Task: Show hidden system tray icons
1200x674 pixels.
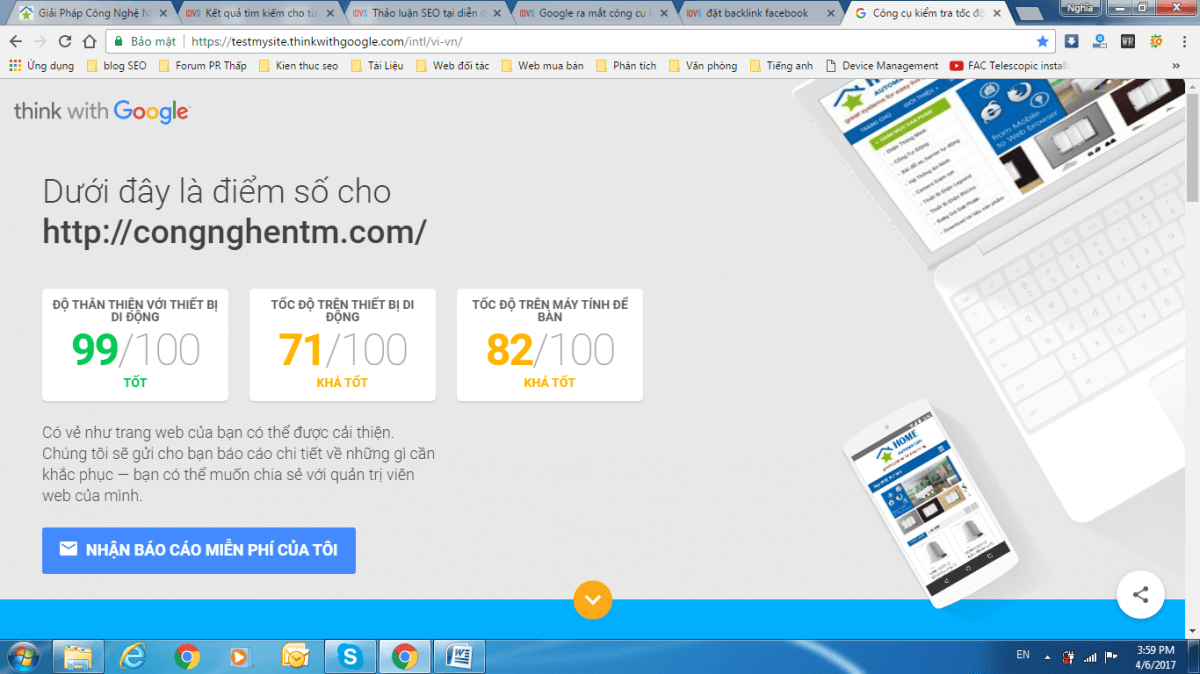Action: pyautogui.click(x=1048, y=657)
